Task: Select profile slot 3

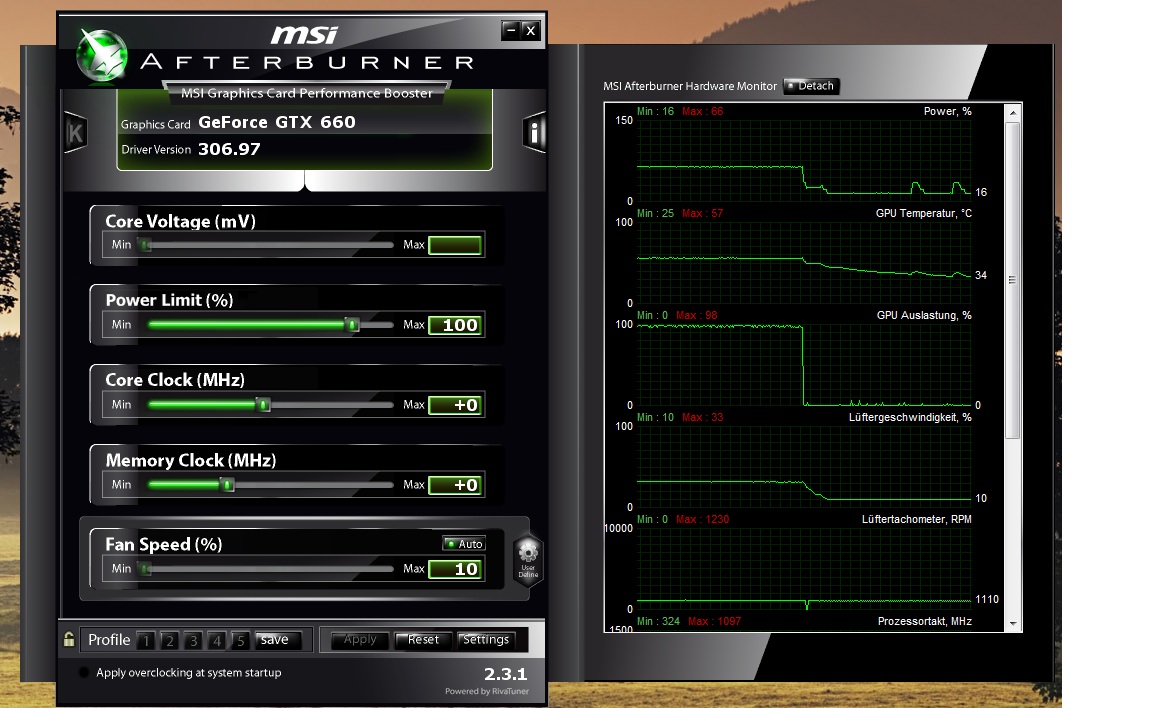Action: (192, 640)
